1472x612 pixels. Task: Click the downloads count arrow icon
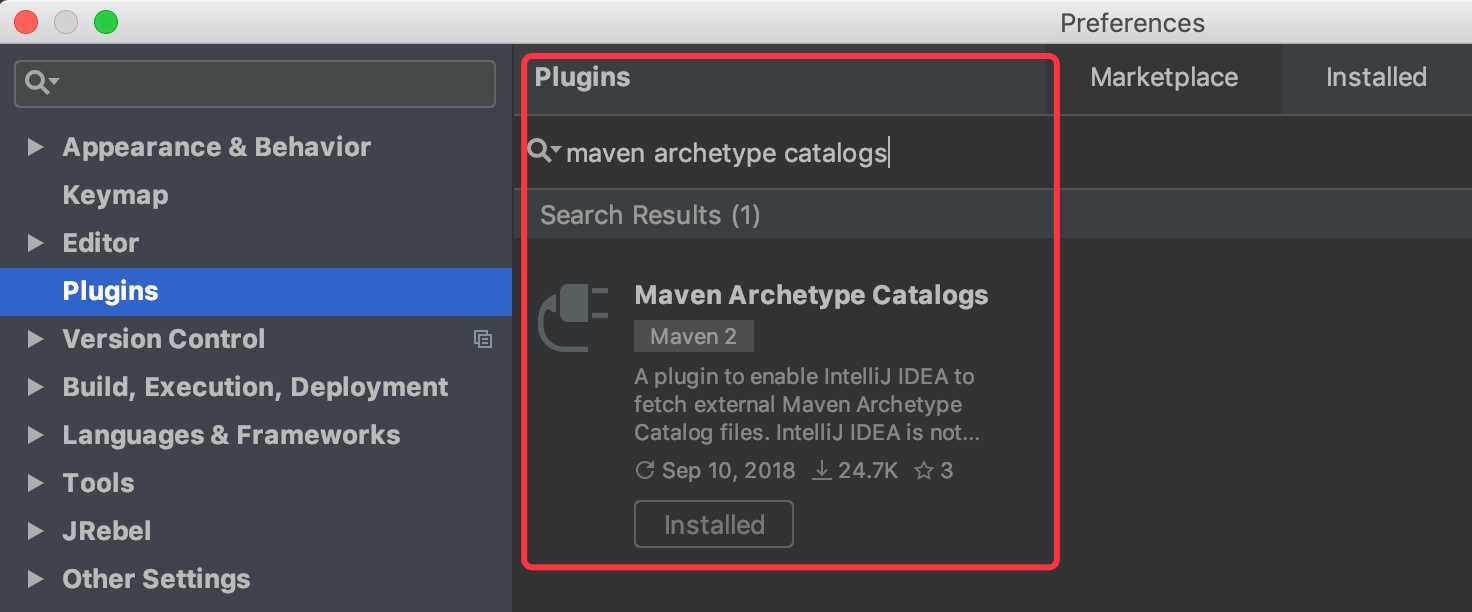tap(821, 470)
